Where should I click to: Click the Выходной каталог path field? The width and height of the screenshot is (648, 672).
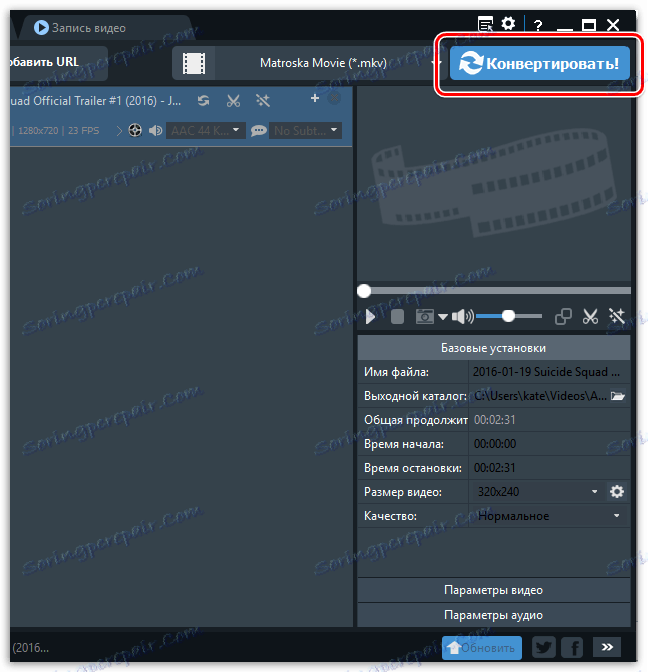pos(540,396)
